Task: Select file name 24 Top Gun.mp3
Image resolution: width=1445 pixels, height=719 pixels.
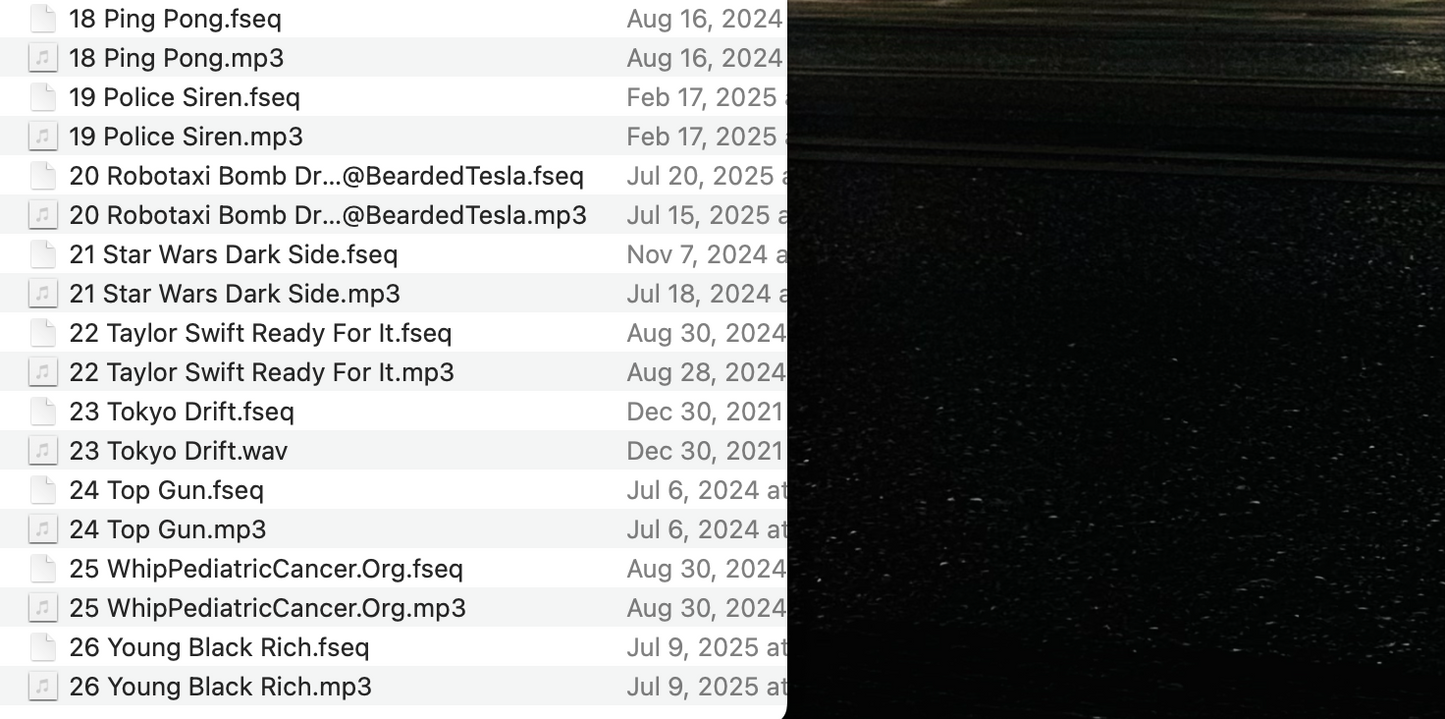Action: point(168,529)
